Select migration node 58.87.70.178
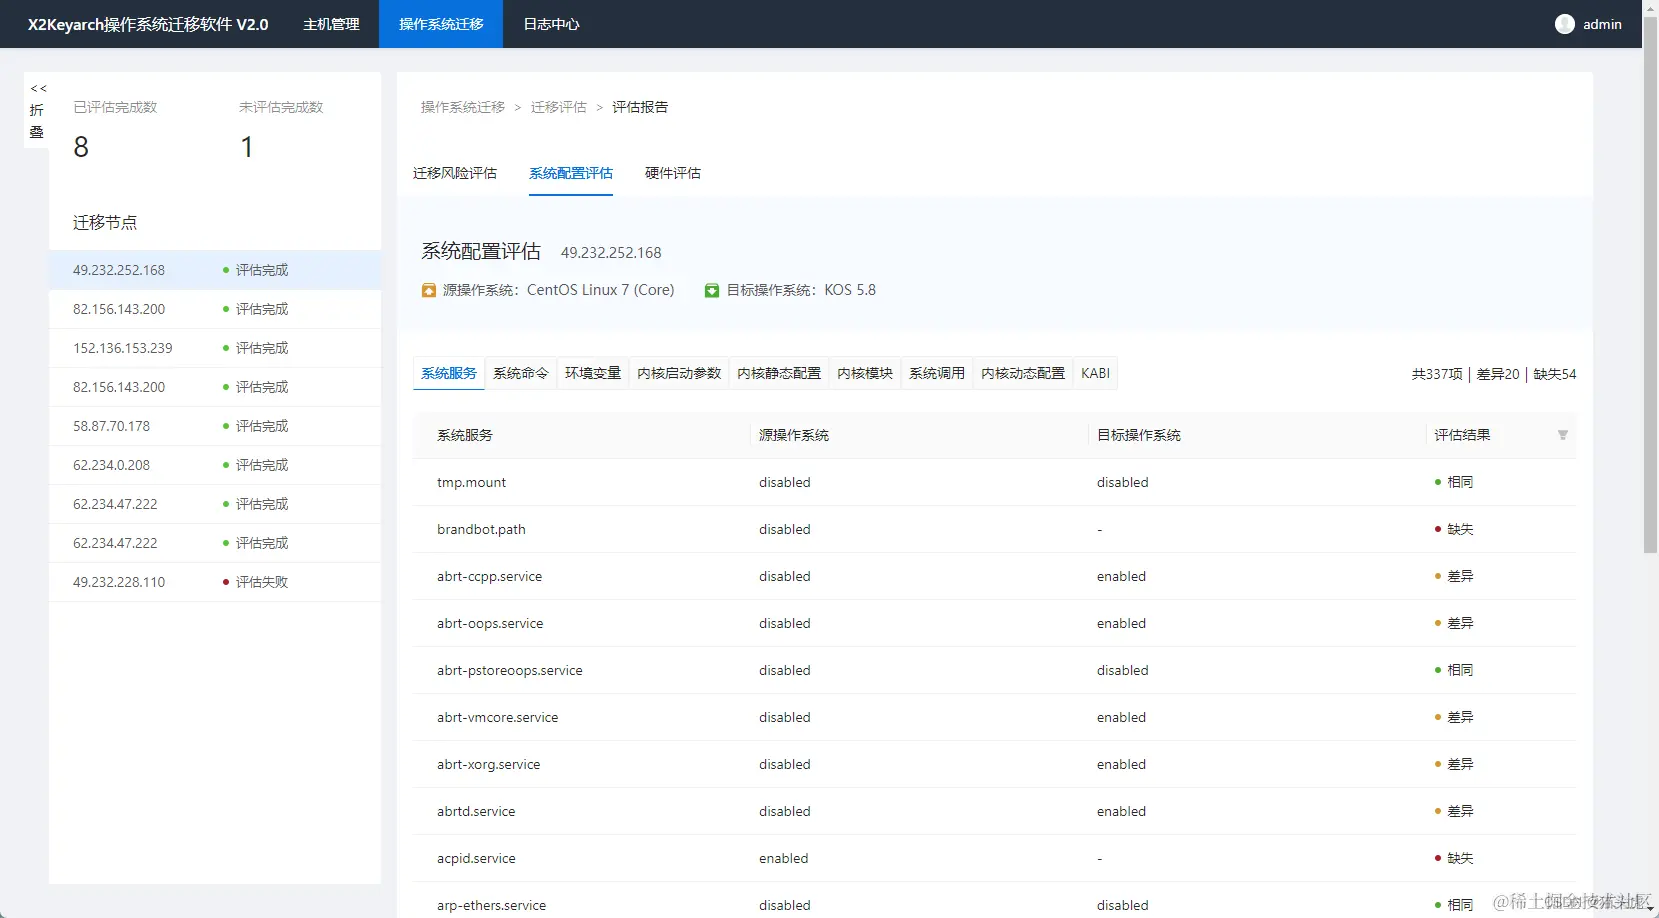The width and height of the screenshot is (1659, 918). [215, 426]
